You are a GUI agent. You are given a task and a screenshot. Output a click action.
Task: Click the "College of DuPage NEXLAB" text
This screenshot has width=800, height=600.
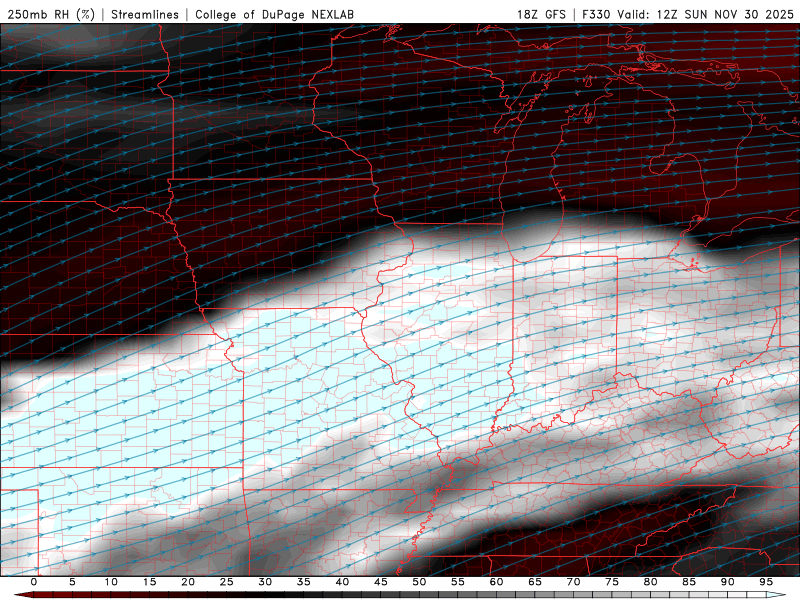(274, 14)
